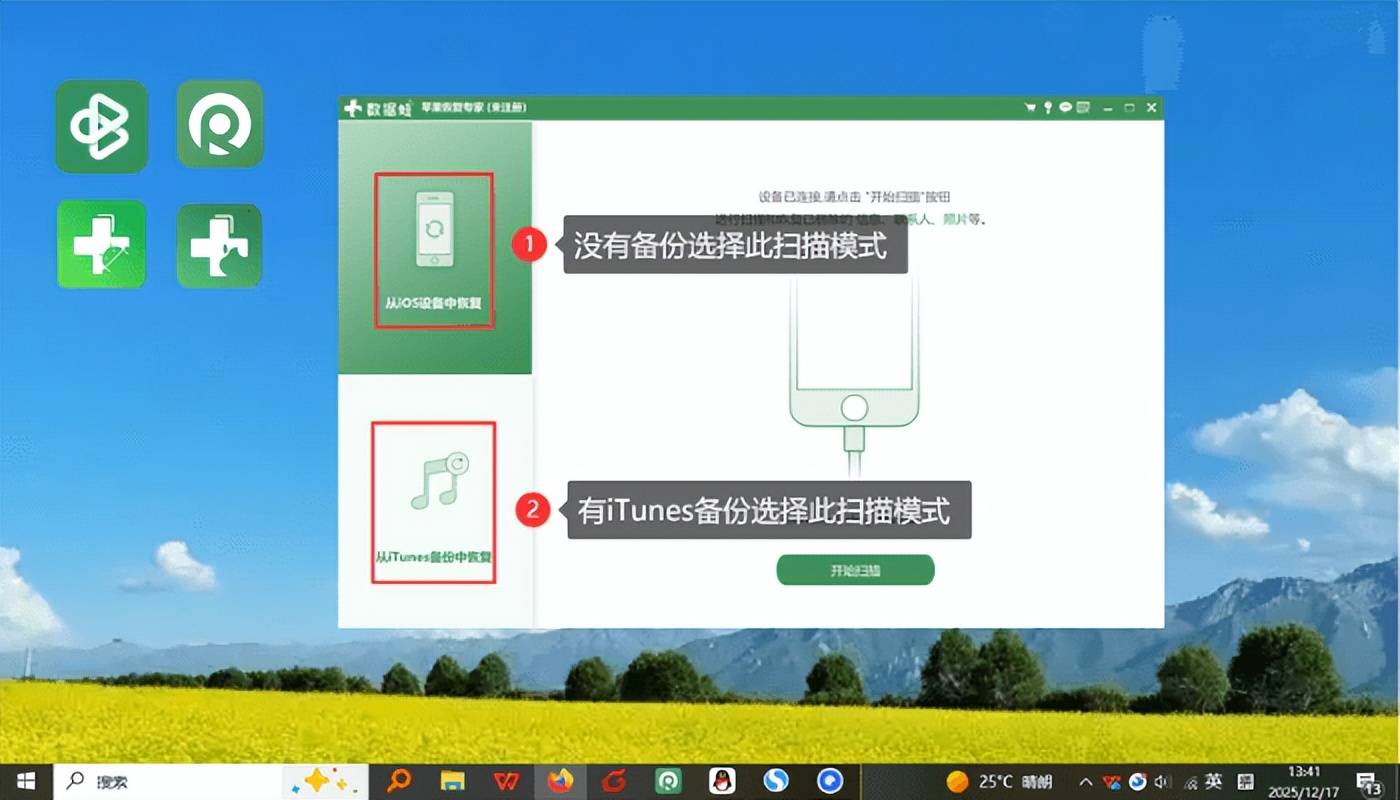Switch to Firefox in taskbar

pyautogui.click(x=560, y=781)
